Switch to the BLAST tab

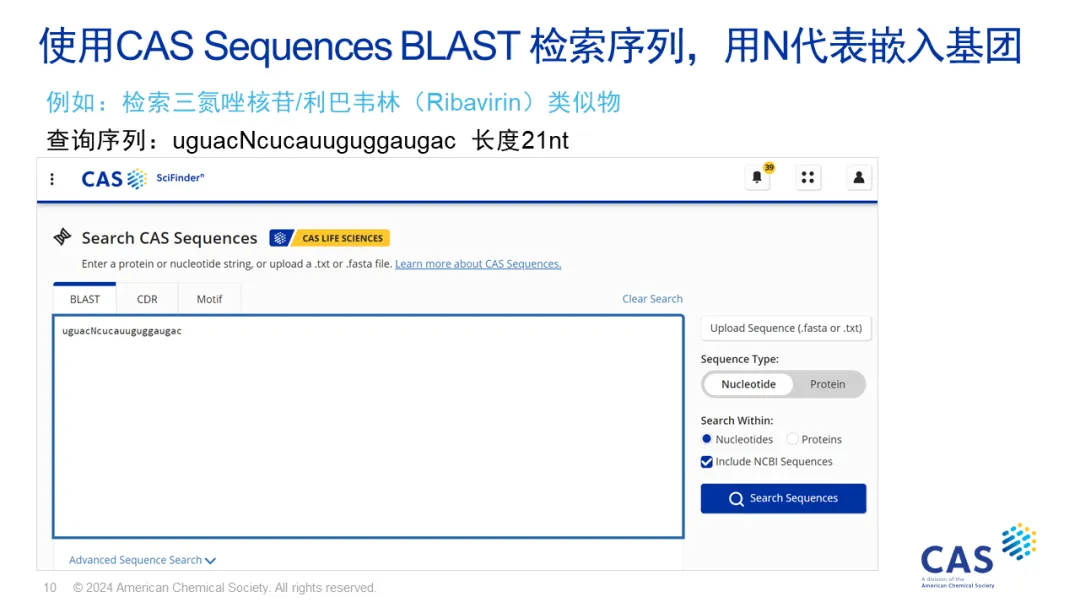(x=85, y=299)
